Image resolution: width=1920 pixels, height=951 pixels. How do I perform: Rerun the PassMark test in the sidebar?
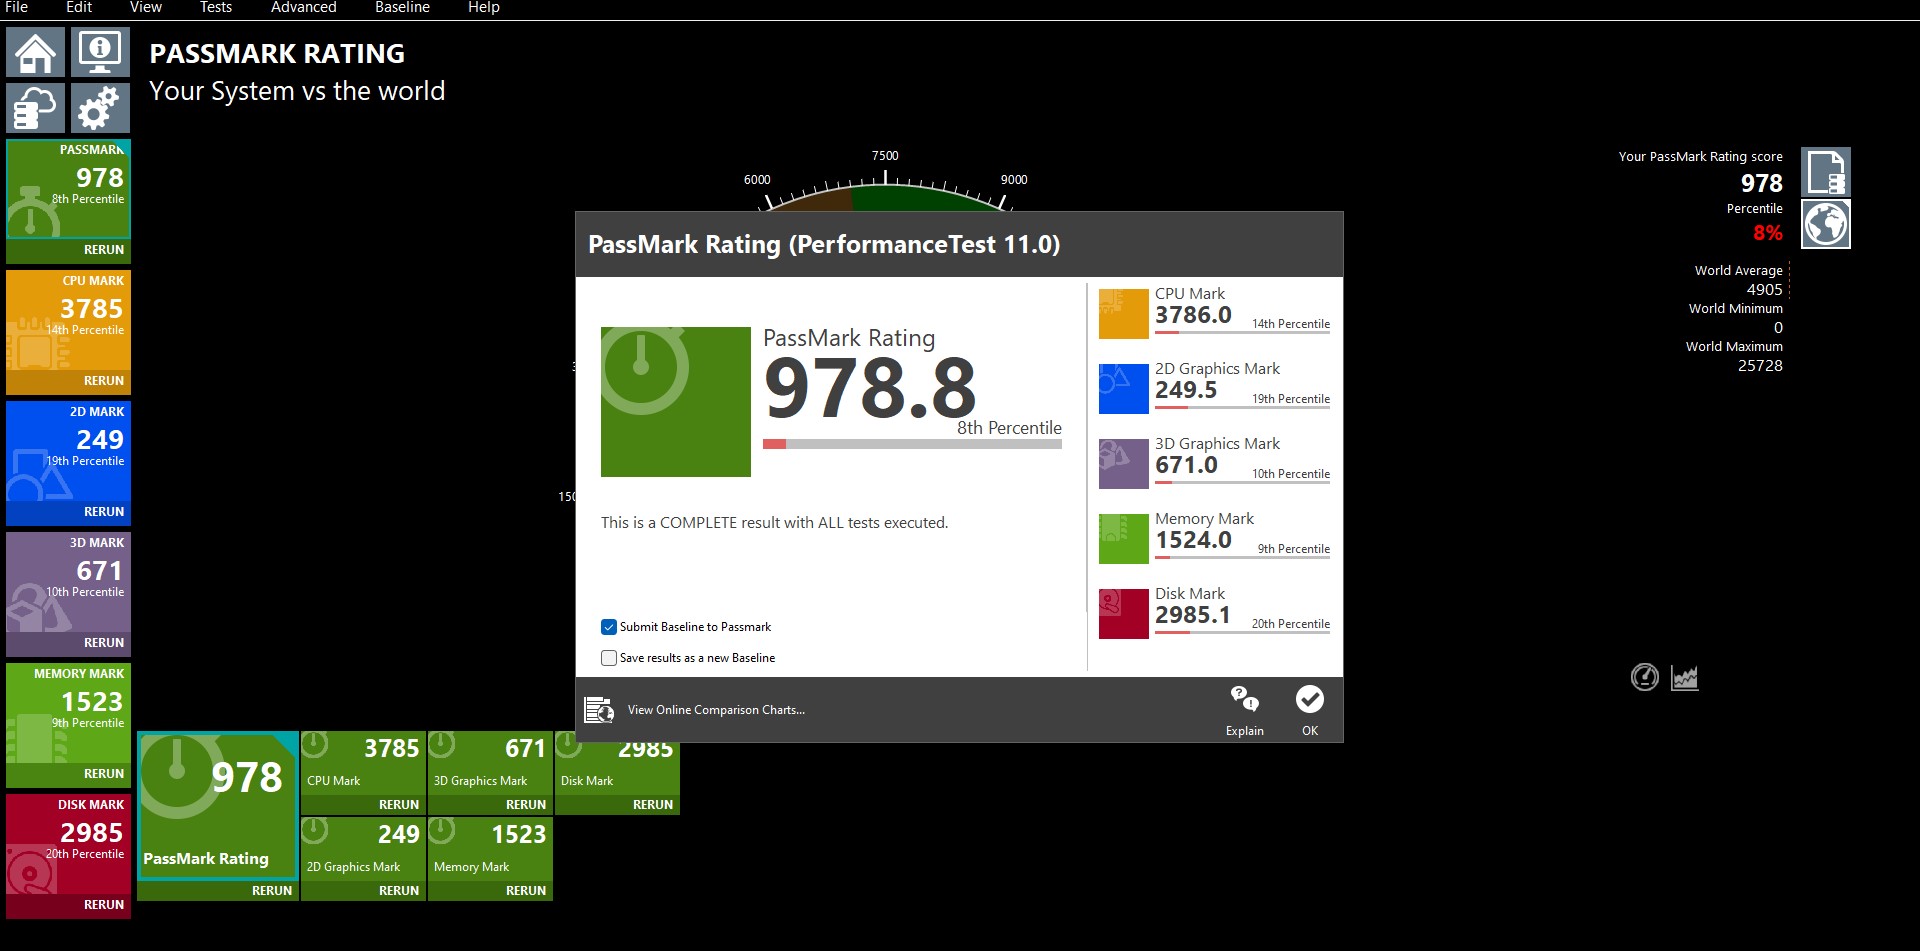[x=104, y=250]
